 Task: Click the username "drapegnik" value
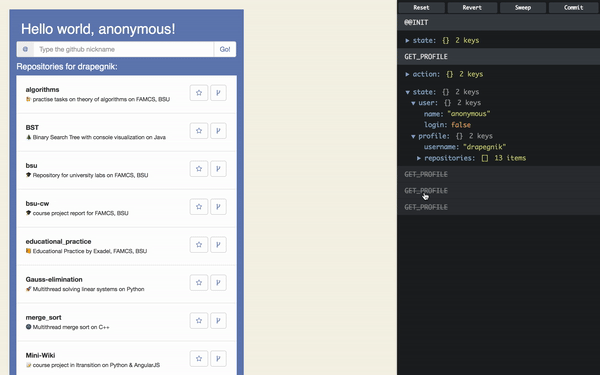coord(484,147)
